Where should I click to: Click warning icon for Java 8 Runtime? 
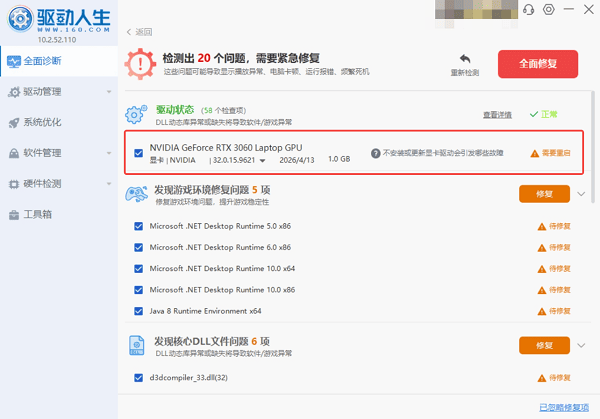tap(542, 311)
